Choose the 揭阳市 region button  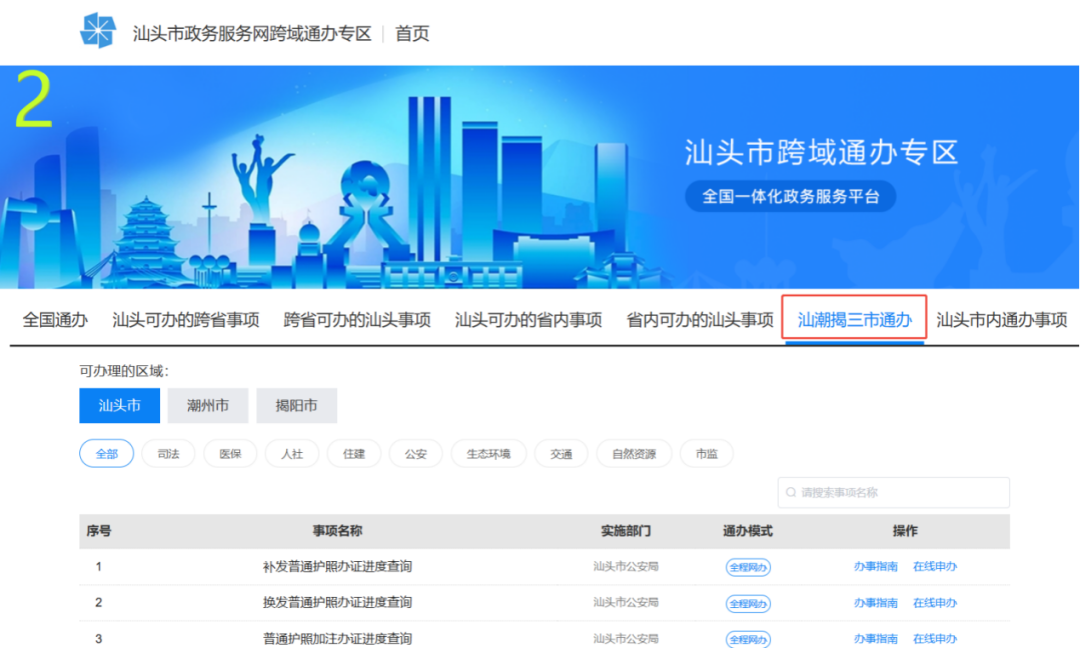tap(297, 406)
